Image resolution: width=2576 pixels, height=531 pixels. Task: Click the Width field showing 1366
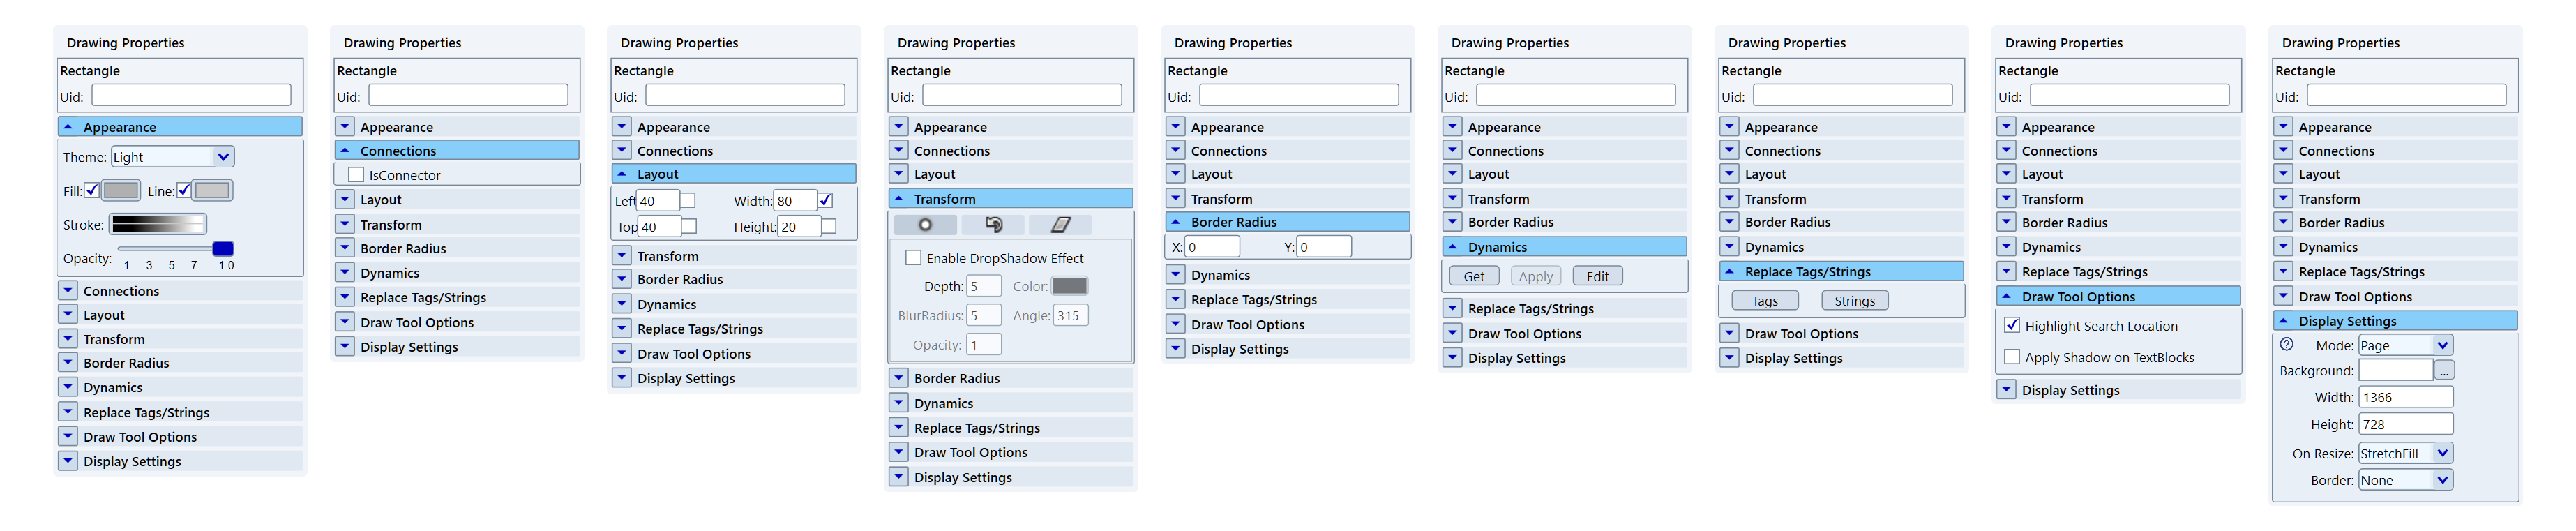click(x=2405, y=397)
